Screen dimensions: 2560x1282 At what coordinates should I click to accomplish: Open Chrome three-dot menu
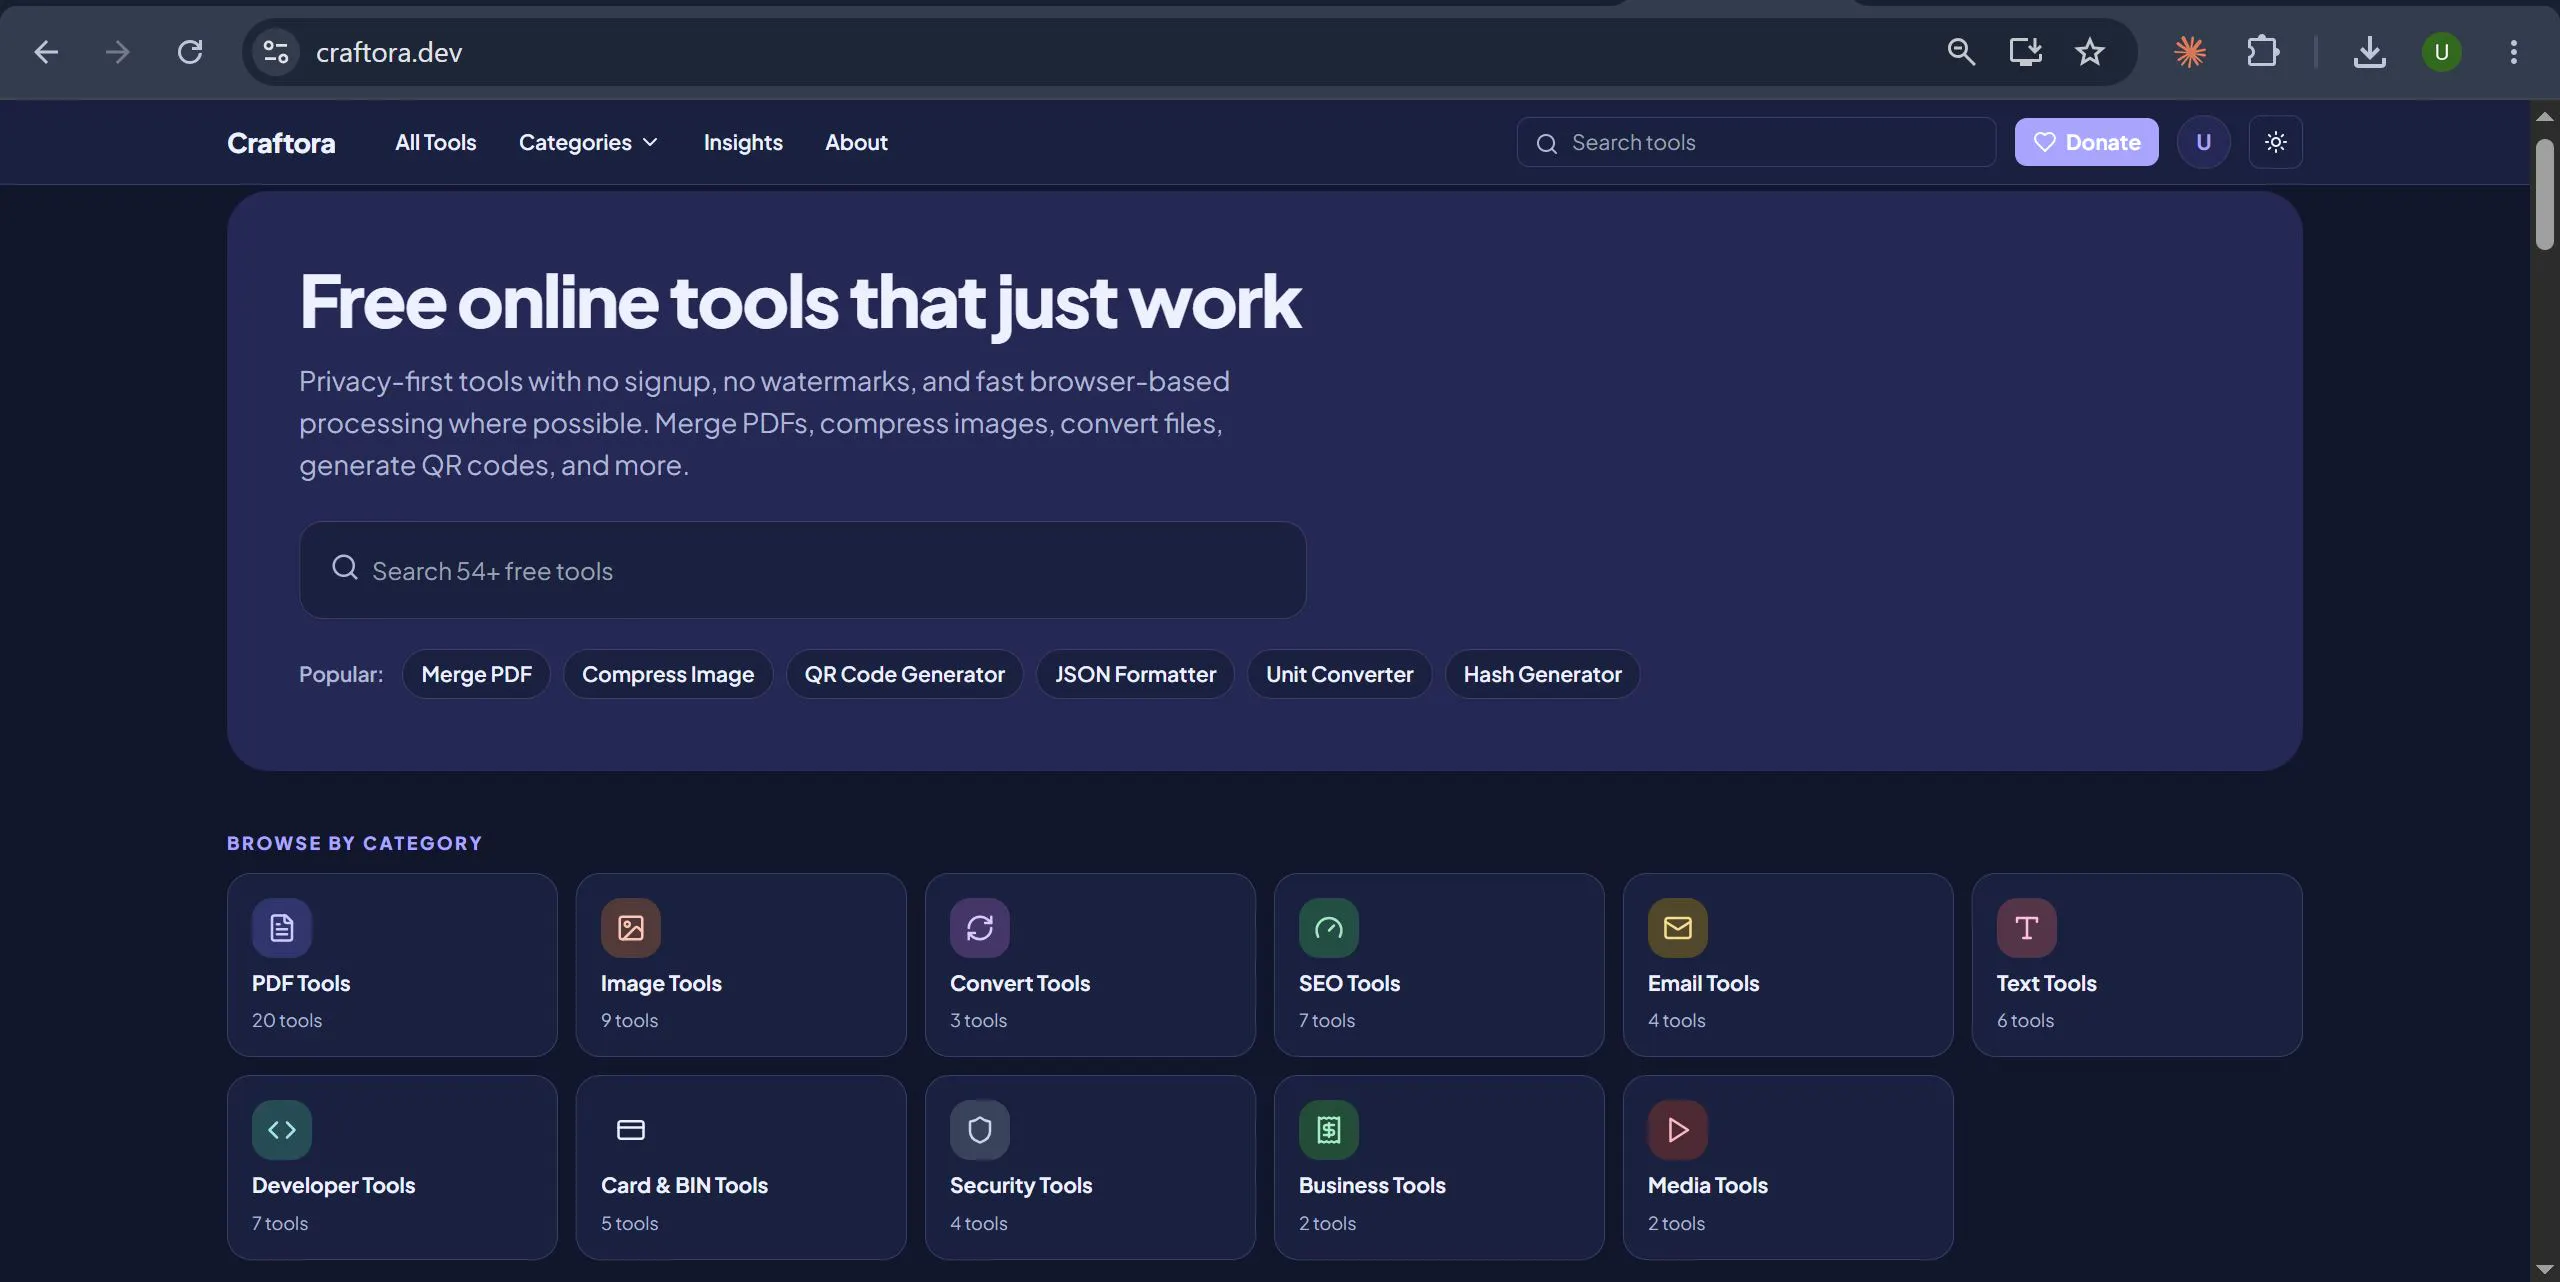(x=2513, y=52)
